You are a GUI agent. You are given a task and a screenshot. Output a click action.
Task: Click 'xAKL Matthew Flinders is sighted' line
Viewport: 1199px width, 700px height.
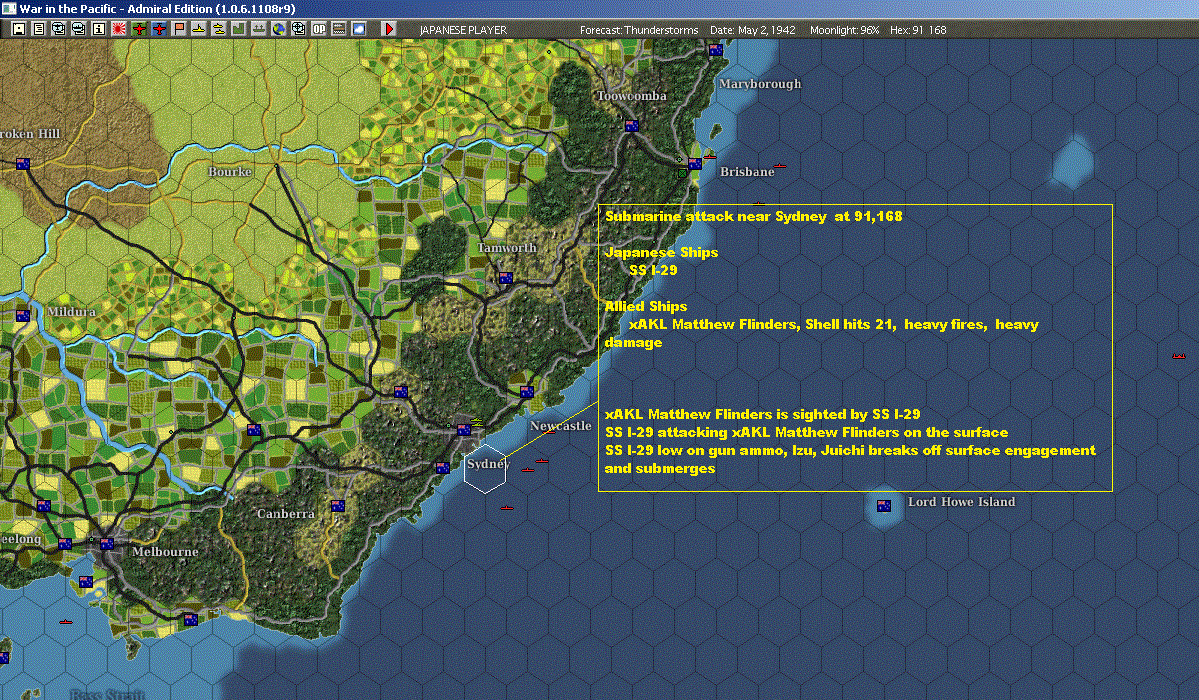[762, 415]
